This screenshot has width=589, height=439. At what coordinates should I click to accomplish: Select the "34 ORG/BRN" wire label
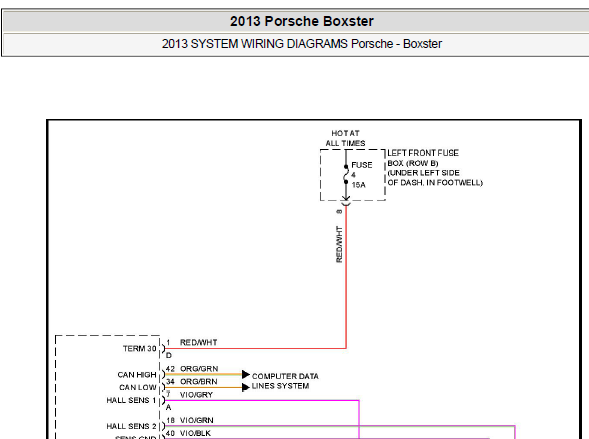pyautogui.click(x=192, y=382)
